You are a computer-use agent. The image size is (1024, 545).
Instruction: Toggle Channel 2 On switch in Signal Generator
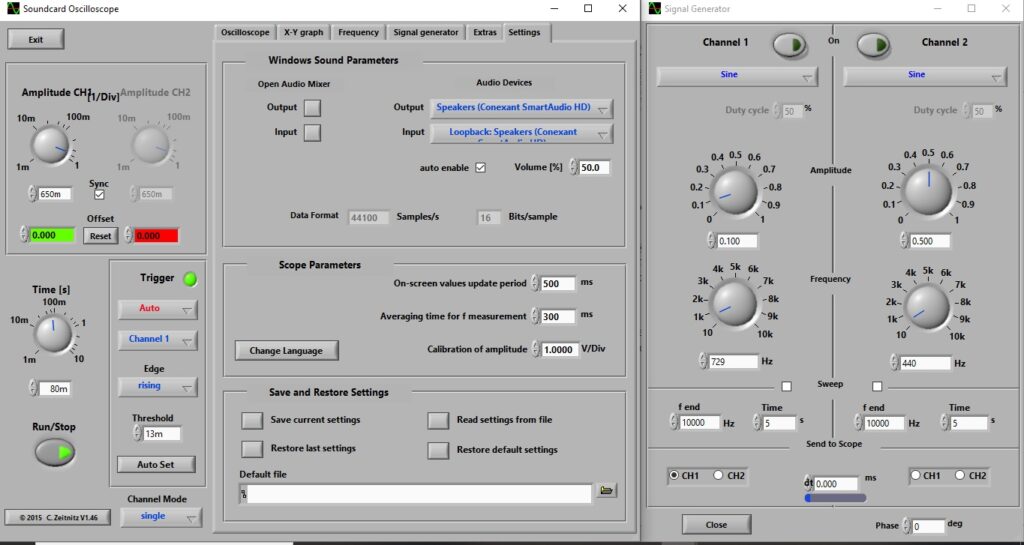(x=873, y=44)
